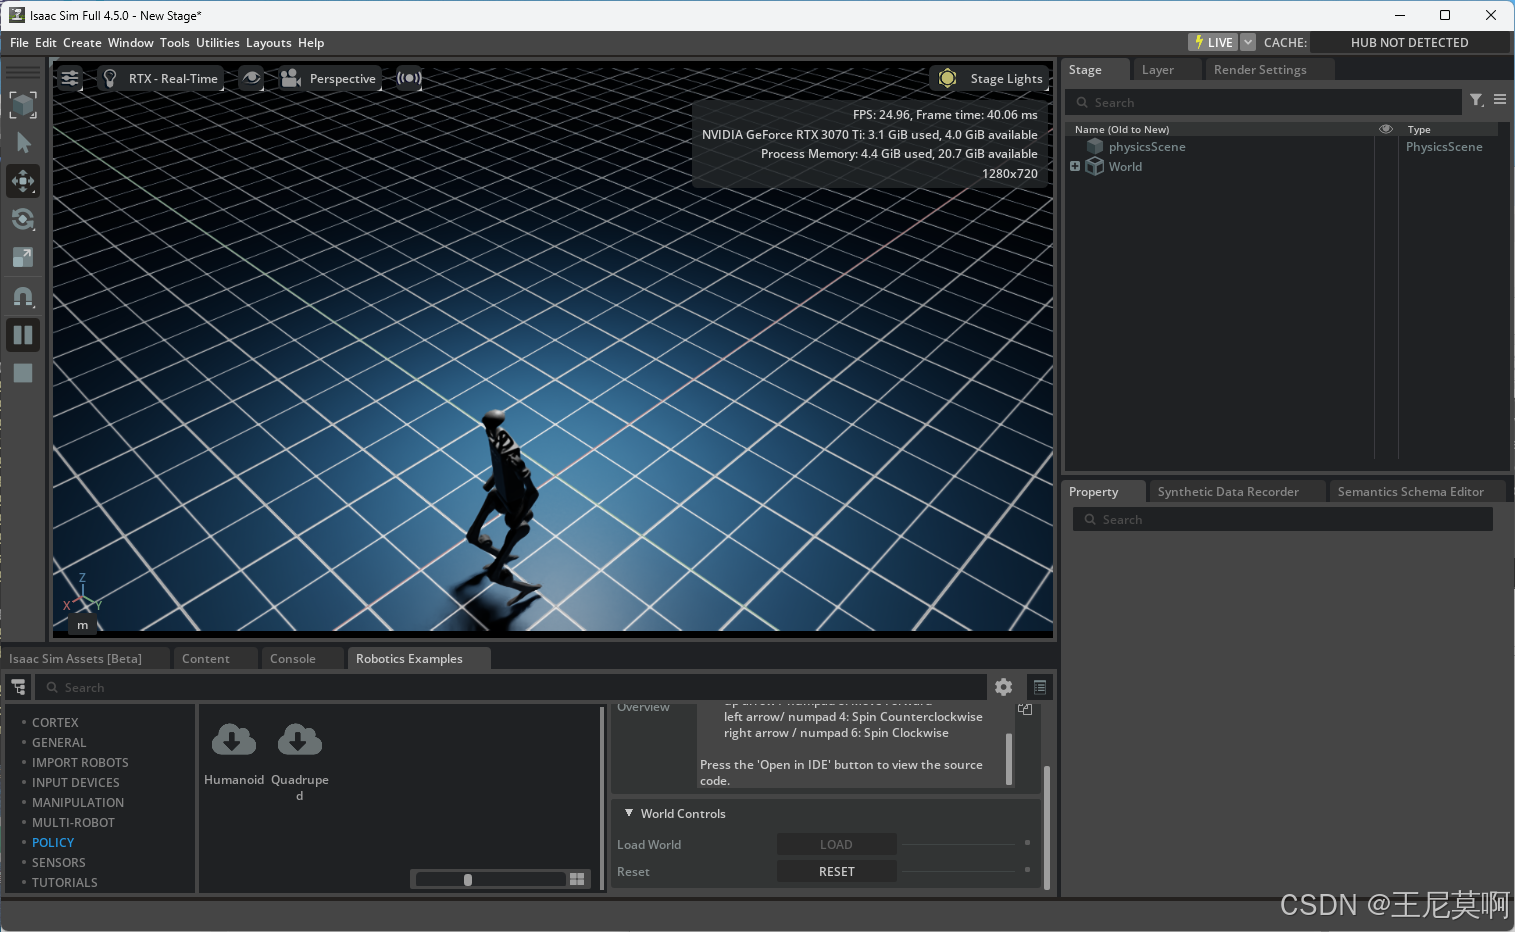Open the Edit menu
The image size is (1515, 932).
pos(46,43)
